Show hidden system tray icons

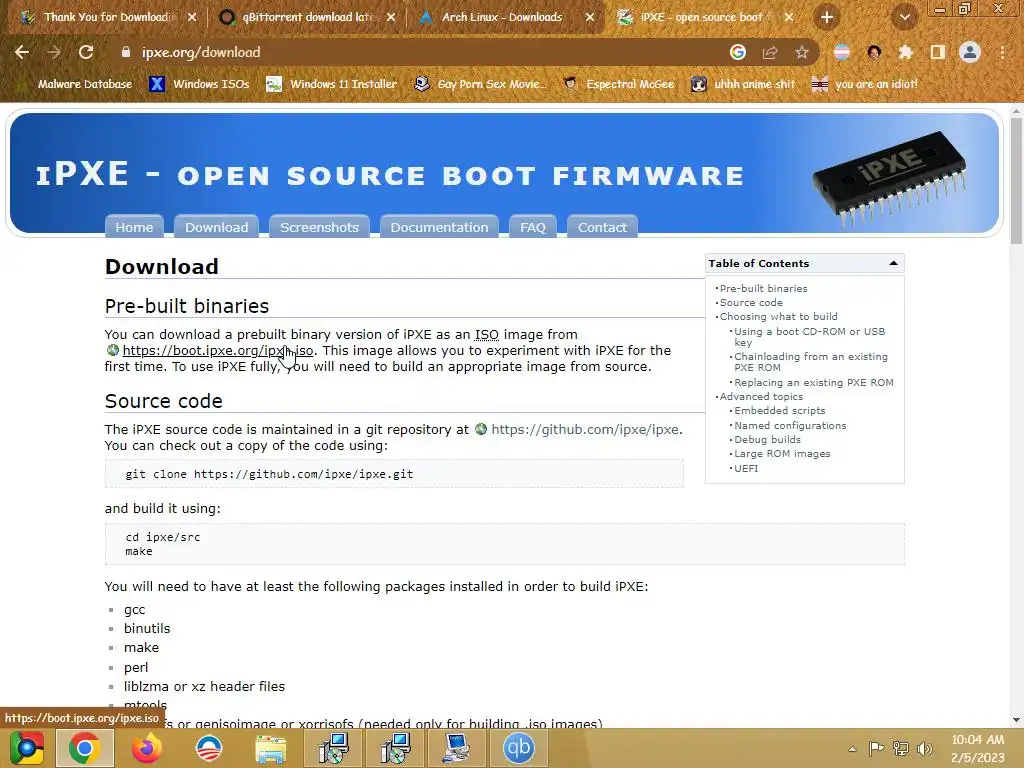[852, 749]
